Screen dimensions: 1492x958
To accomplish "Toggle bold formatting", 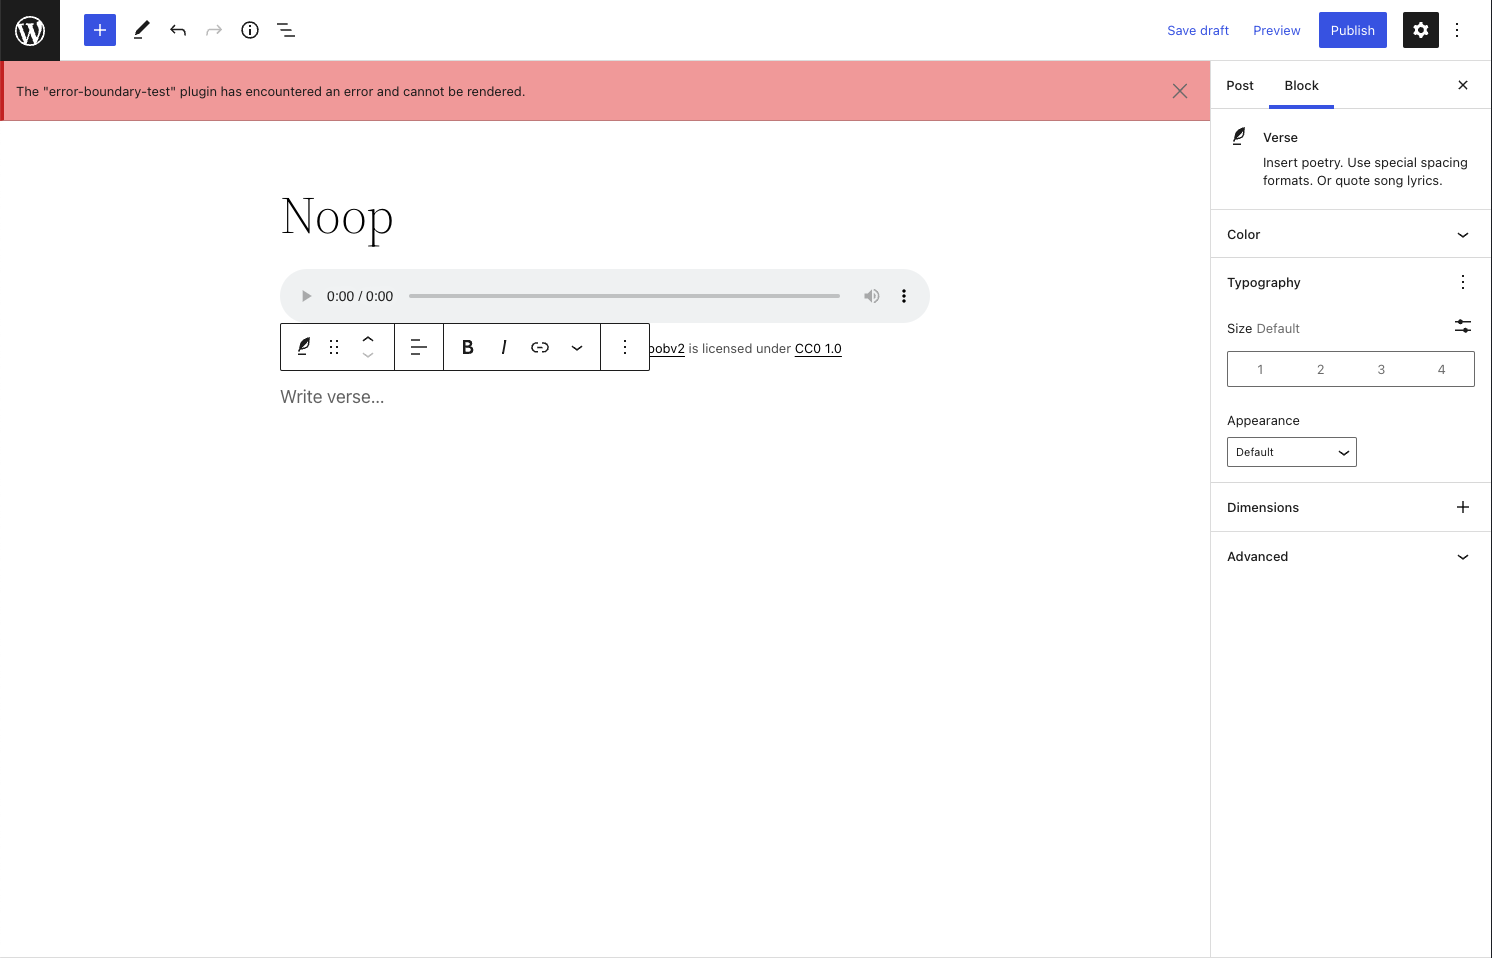I will point(467,347).
